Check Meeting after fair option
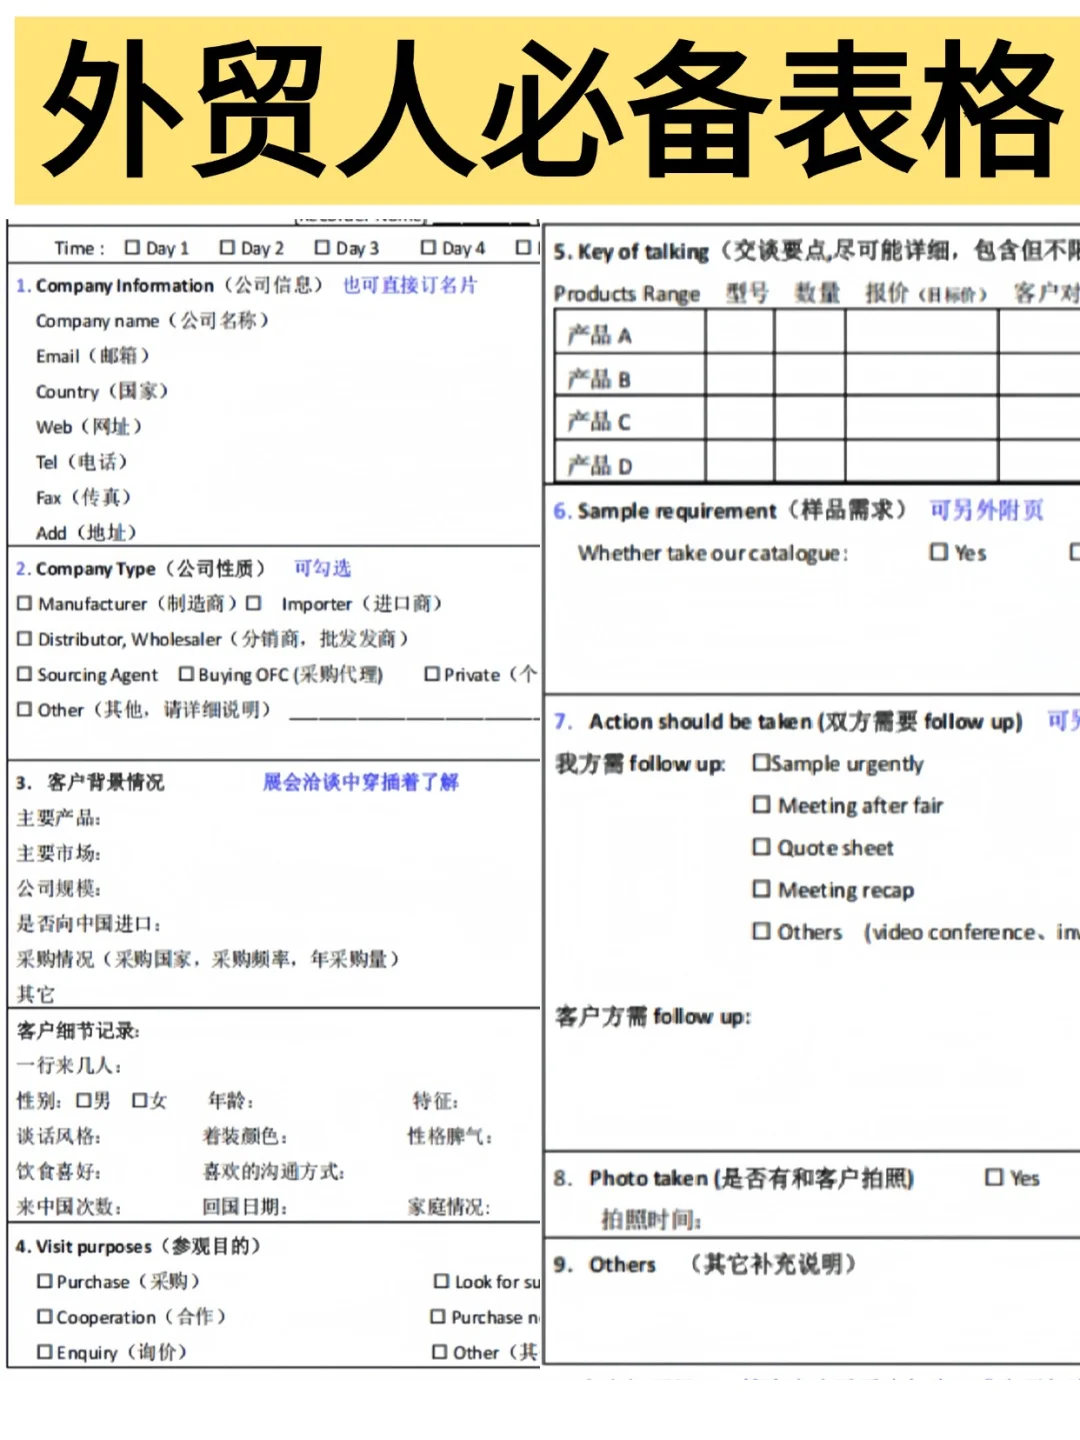The width and height of the screenshot is (1080, 1440). coord(761,805)
